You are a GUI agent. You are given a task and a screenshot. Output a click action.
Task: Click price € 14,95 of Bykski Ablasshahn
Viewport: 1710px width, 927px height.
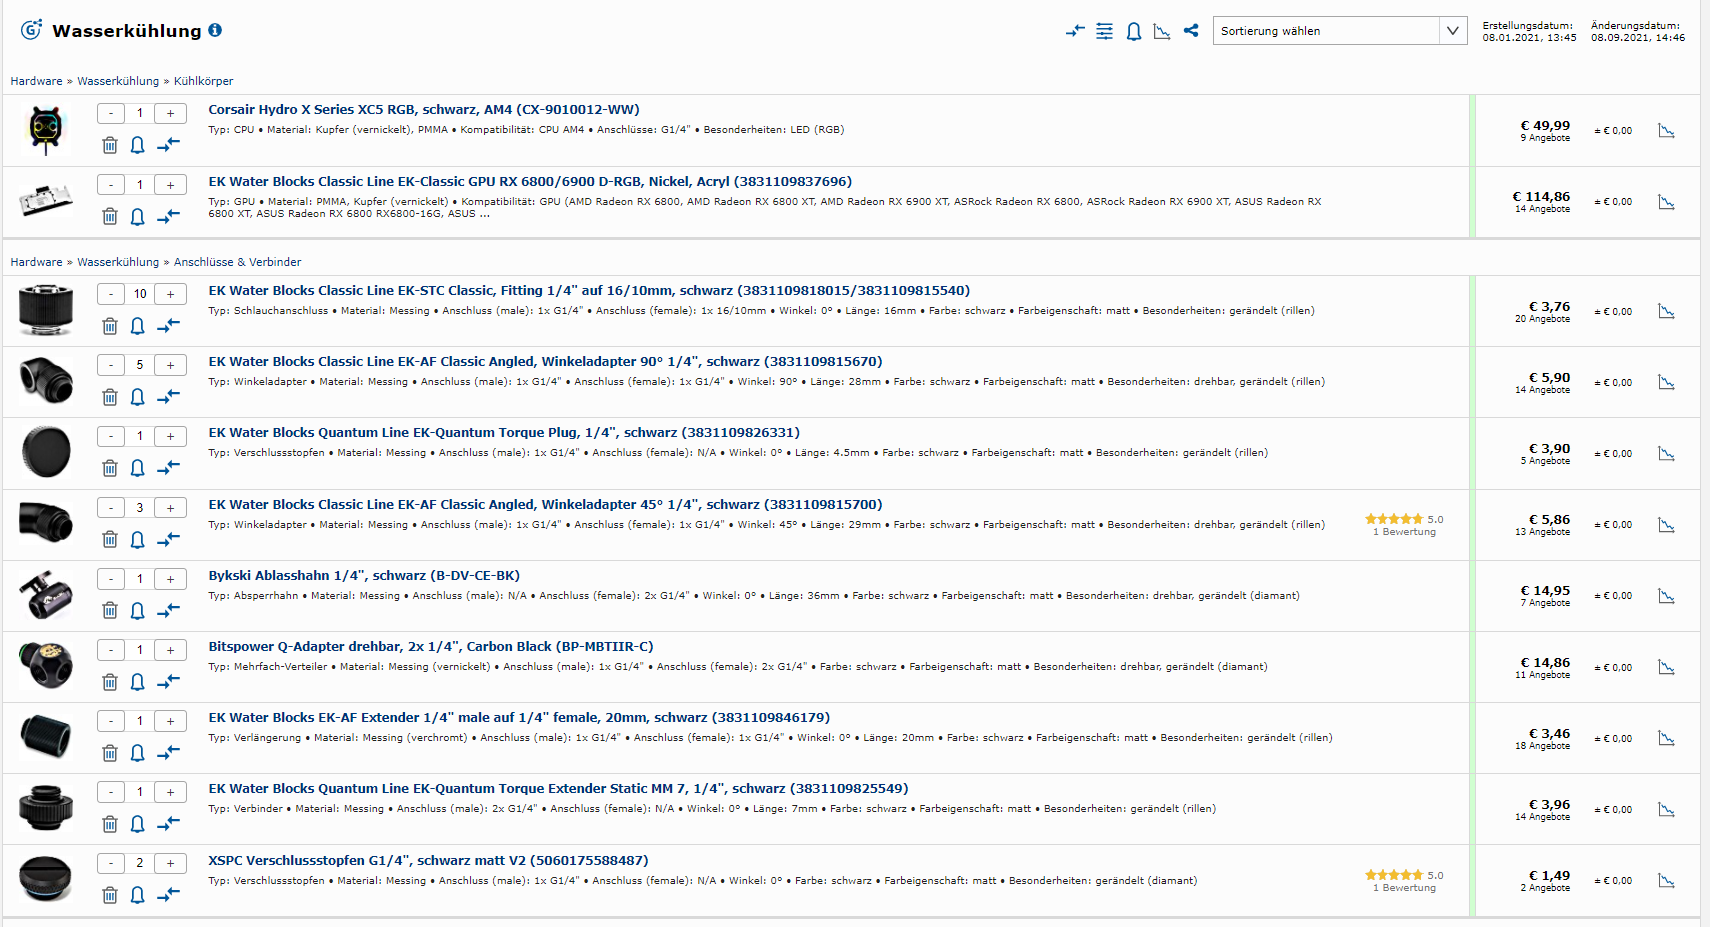(1545, 591)
